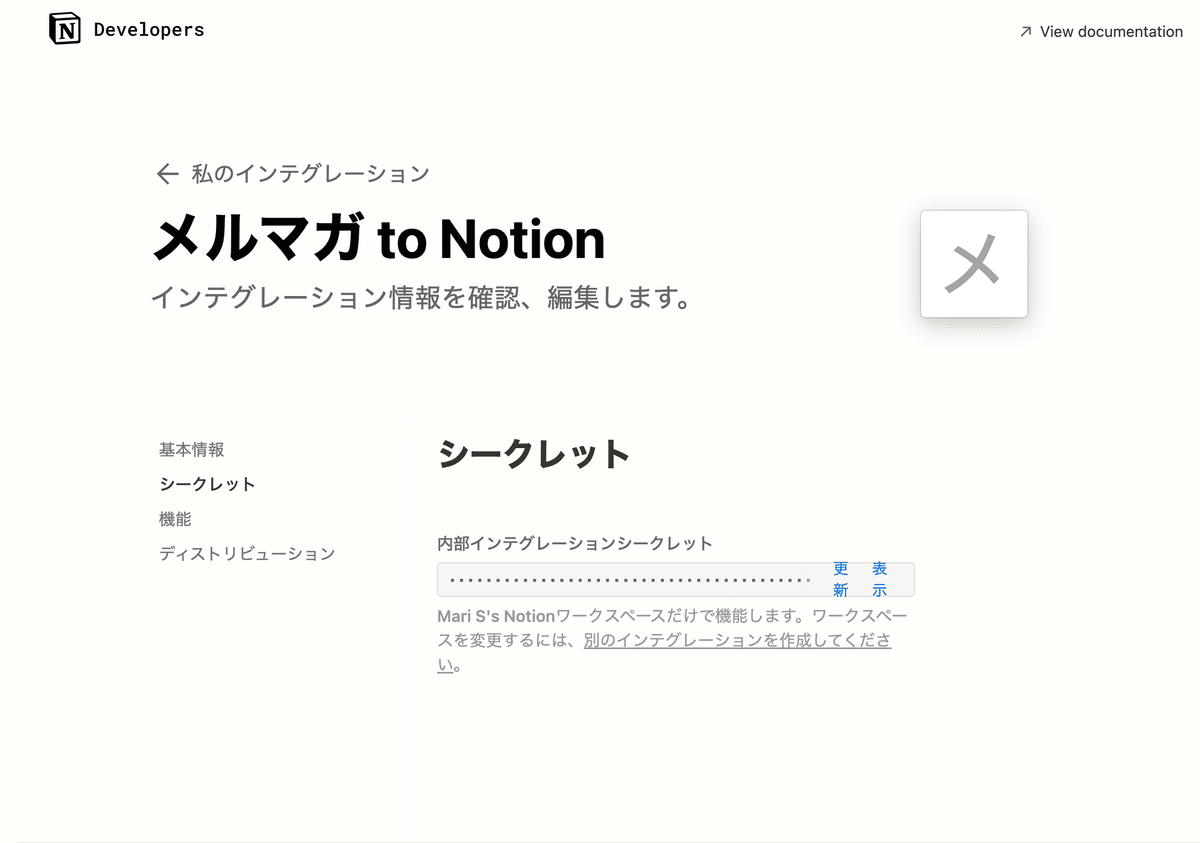Select the シークレット sidebar section

(207, 484)
